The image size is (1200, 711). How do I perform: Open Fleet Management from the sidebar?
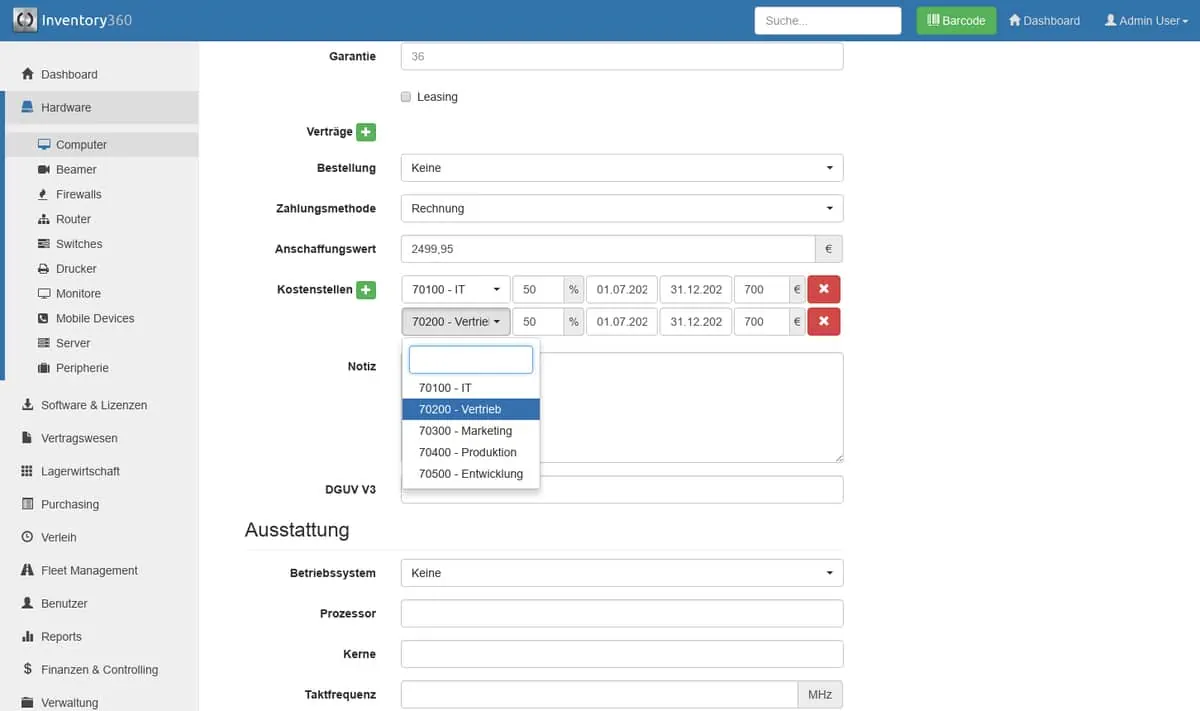pyautogui.click(x=89, y=570)
